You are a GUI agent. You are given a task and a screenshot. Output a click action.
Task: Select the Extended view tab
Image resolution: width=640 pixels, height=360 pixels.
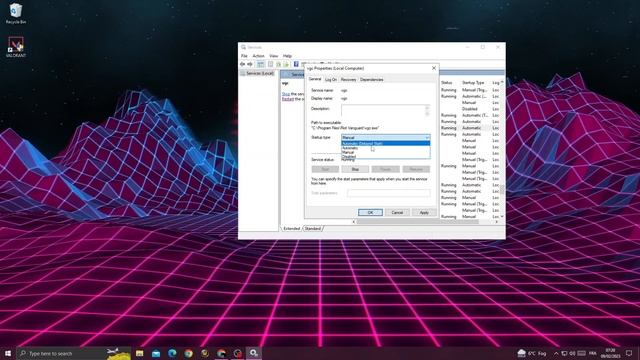point(291,229)
